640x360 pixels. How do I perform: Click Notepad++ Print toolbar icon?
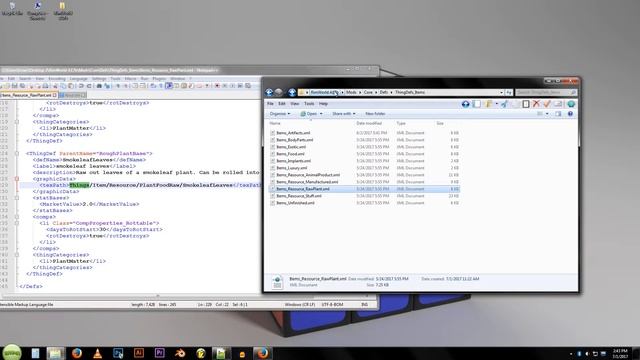[x=45, y=86]
